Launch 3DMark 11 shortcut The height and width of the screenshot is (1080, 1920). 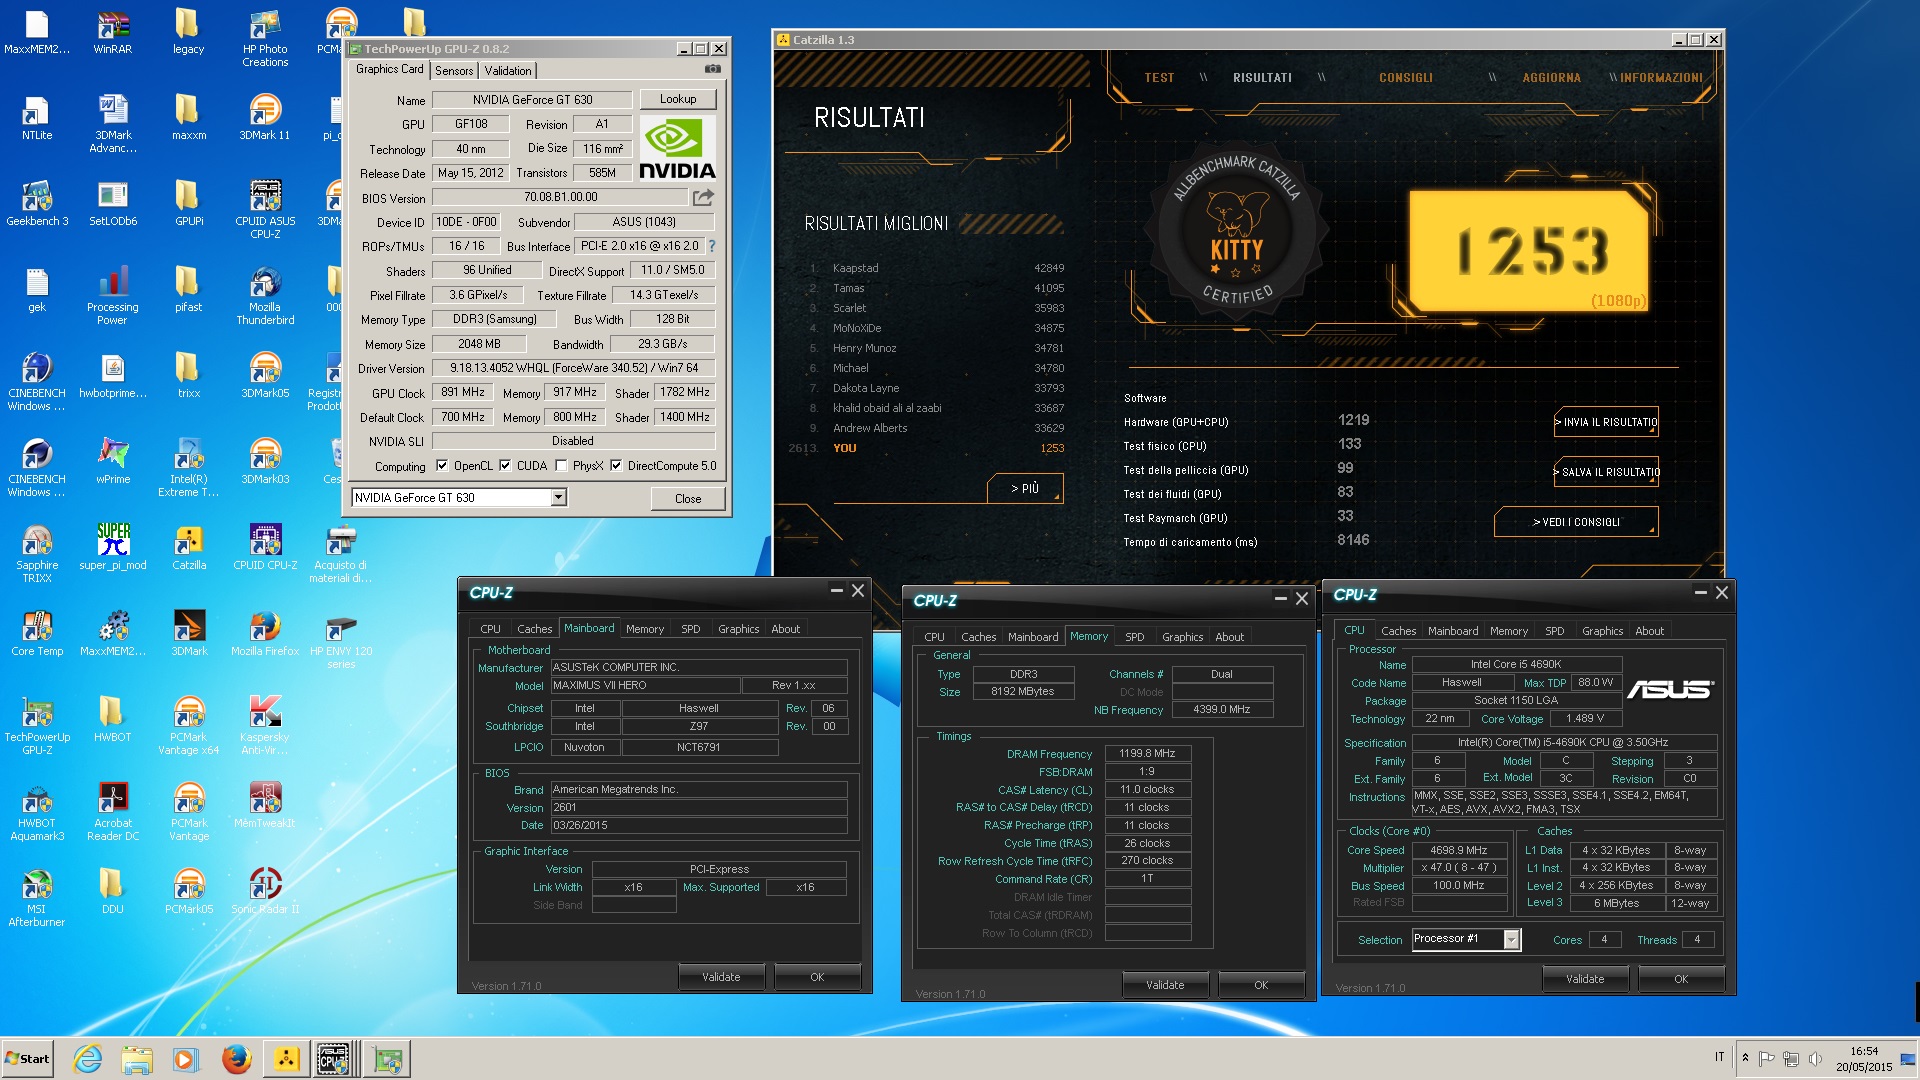click(x=265, y=118)
